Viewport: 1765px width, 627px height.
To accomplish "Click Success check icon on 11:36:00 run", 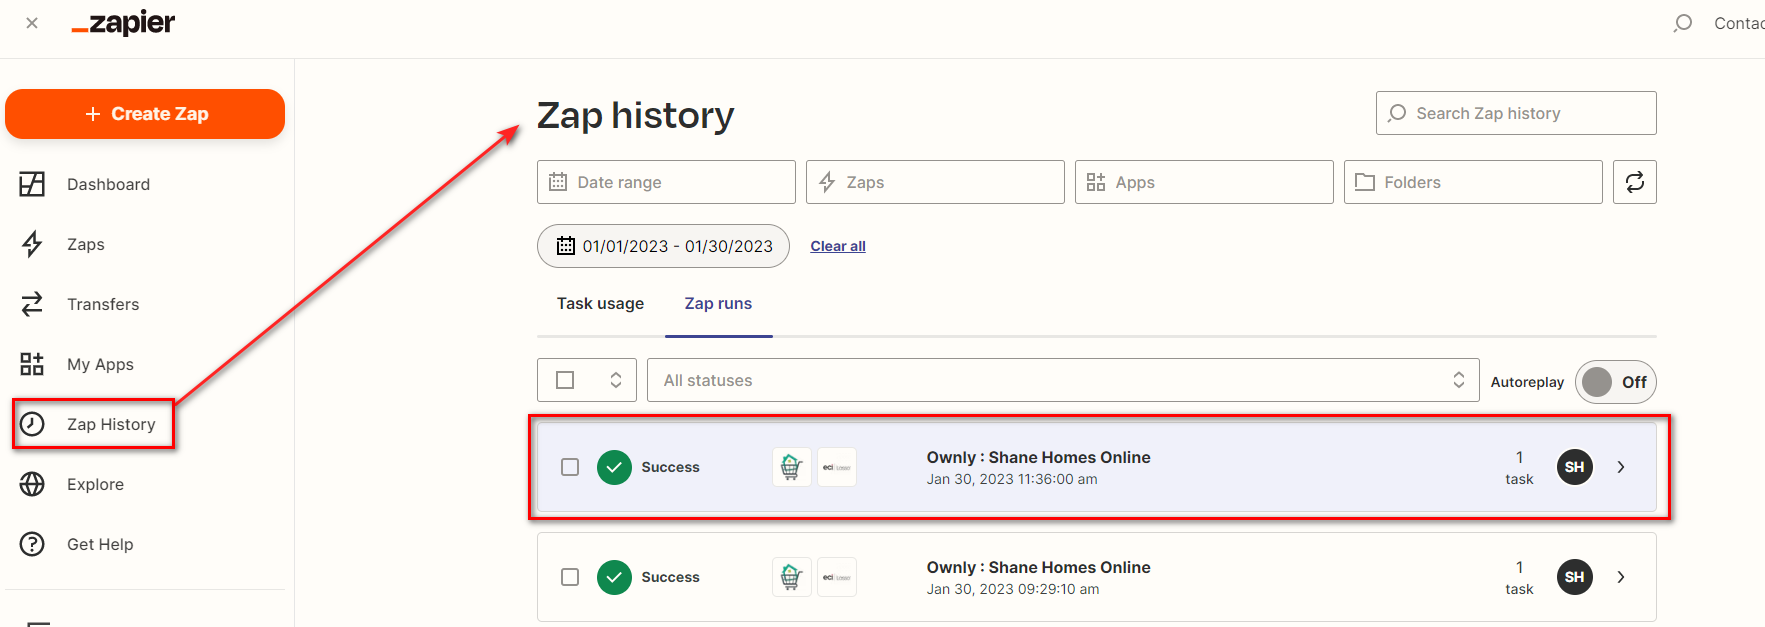I will point(614,467).
